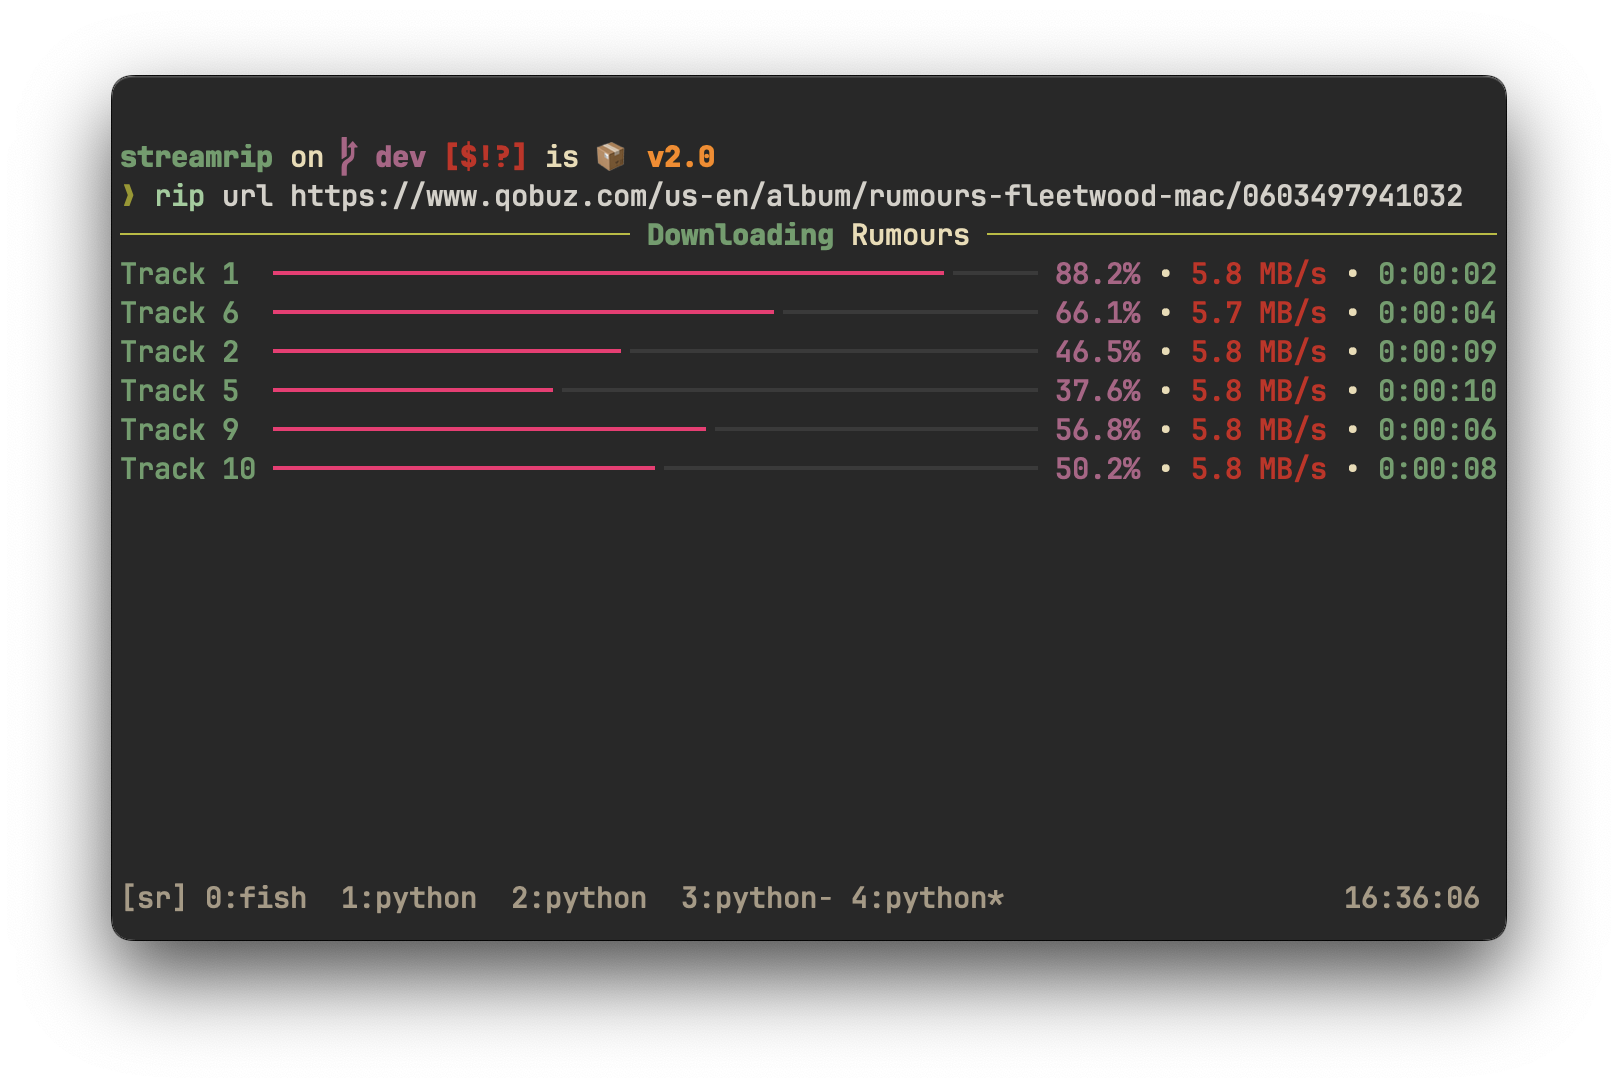
Task: Click the v2.0 version label
Action: tap(681, 157)
